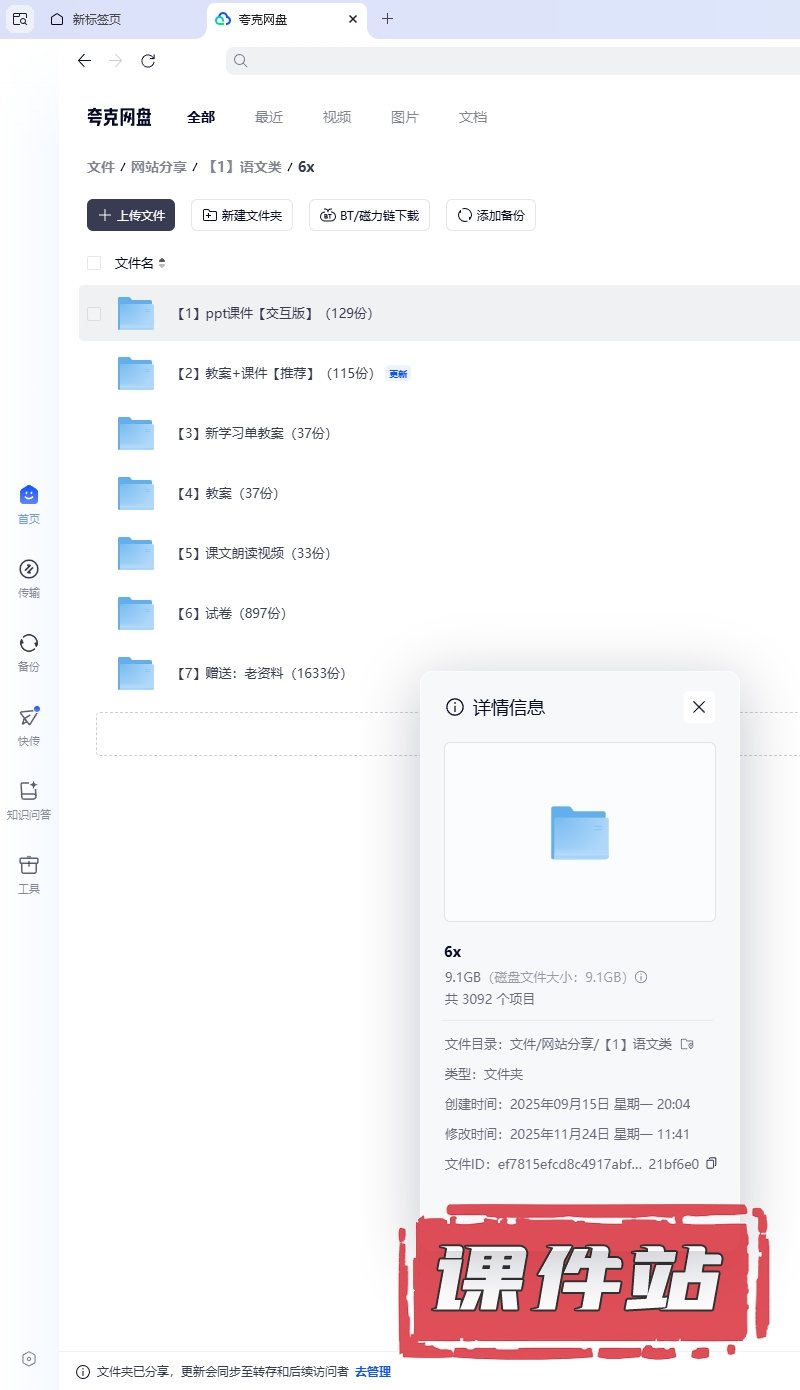Click the 首页 home sidebar icon

tap(29, 496)
